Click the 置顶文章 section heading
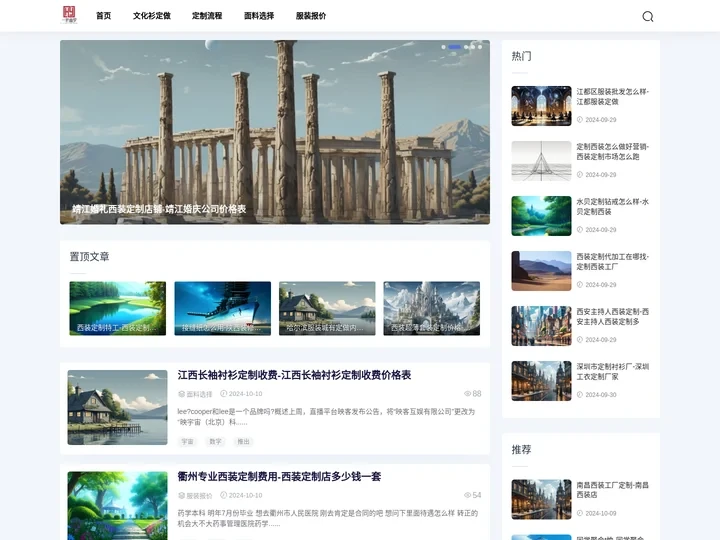Viewport: 720px width, 540px height. pos(90,257)
